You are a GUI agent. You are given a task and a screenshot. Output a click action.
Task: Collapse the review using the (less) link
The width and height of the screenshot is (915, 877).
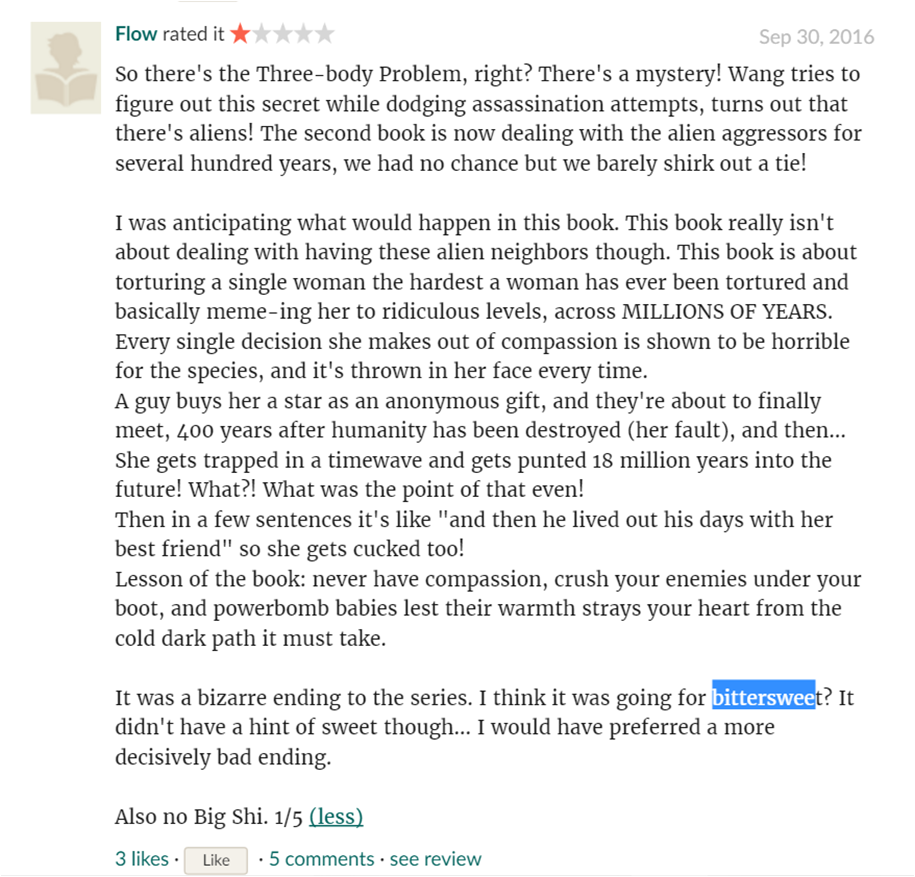336,817
